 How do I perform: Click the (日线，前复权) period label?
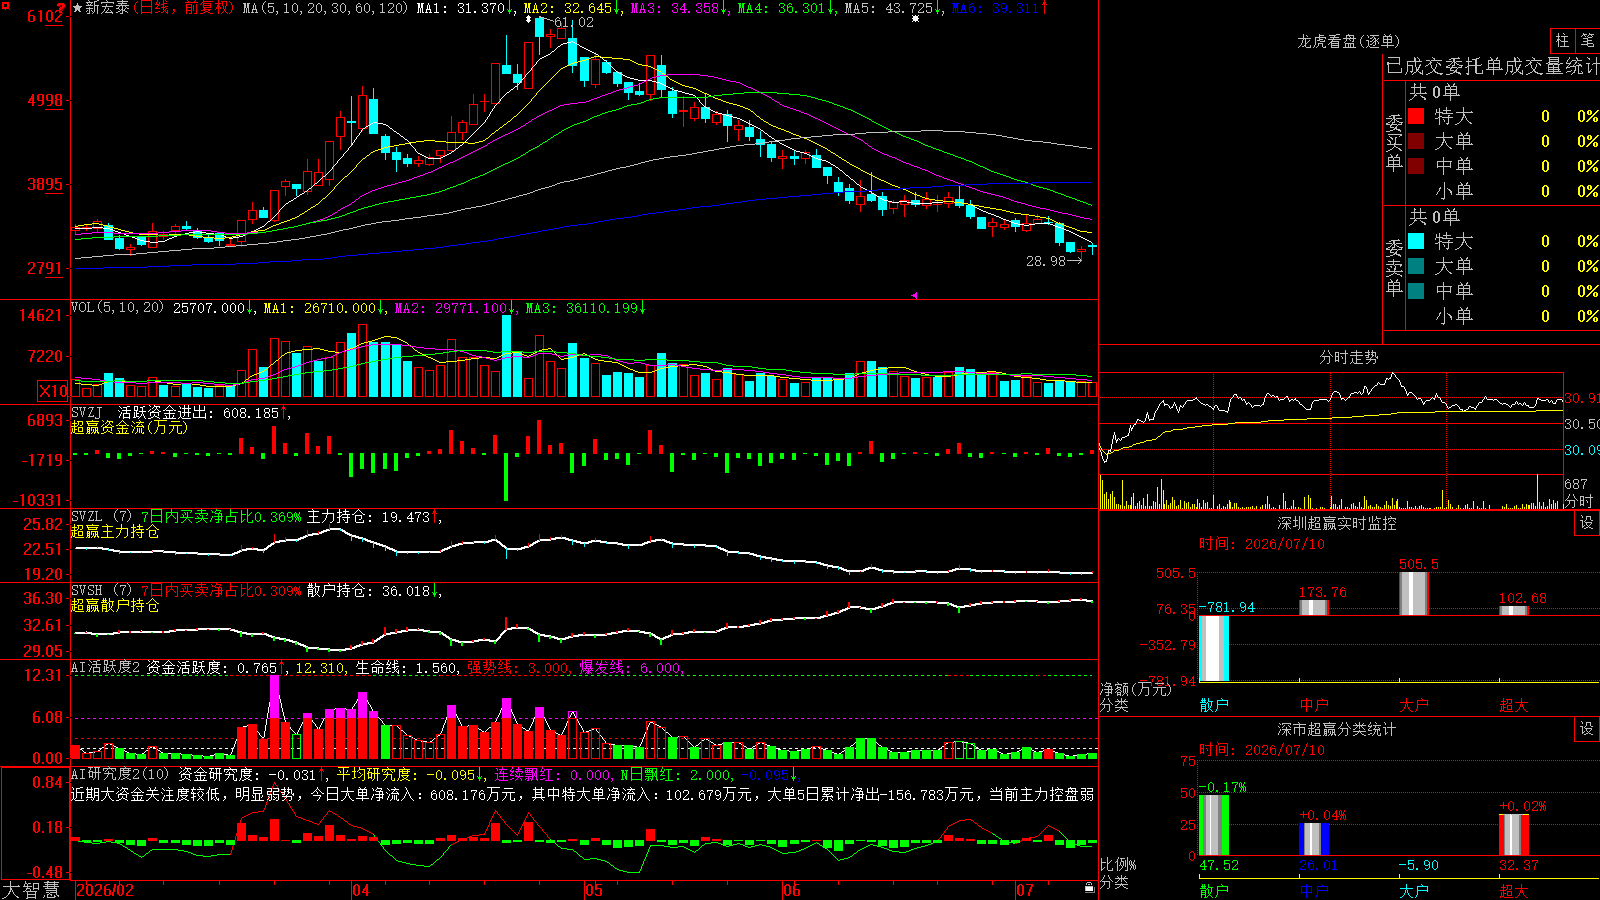[x=184, y=8]
